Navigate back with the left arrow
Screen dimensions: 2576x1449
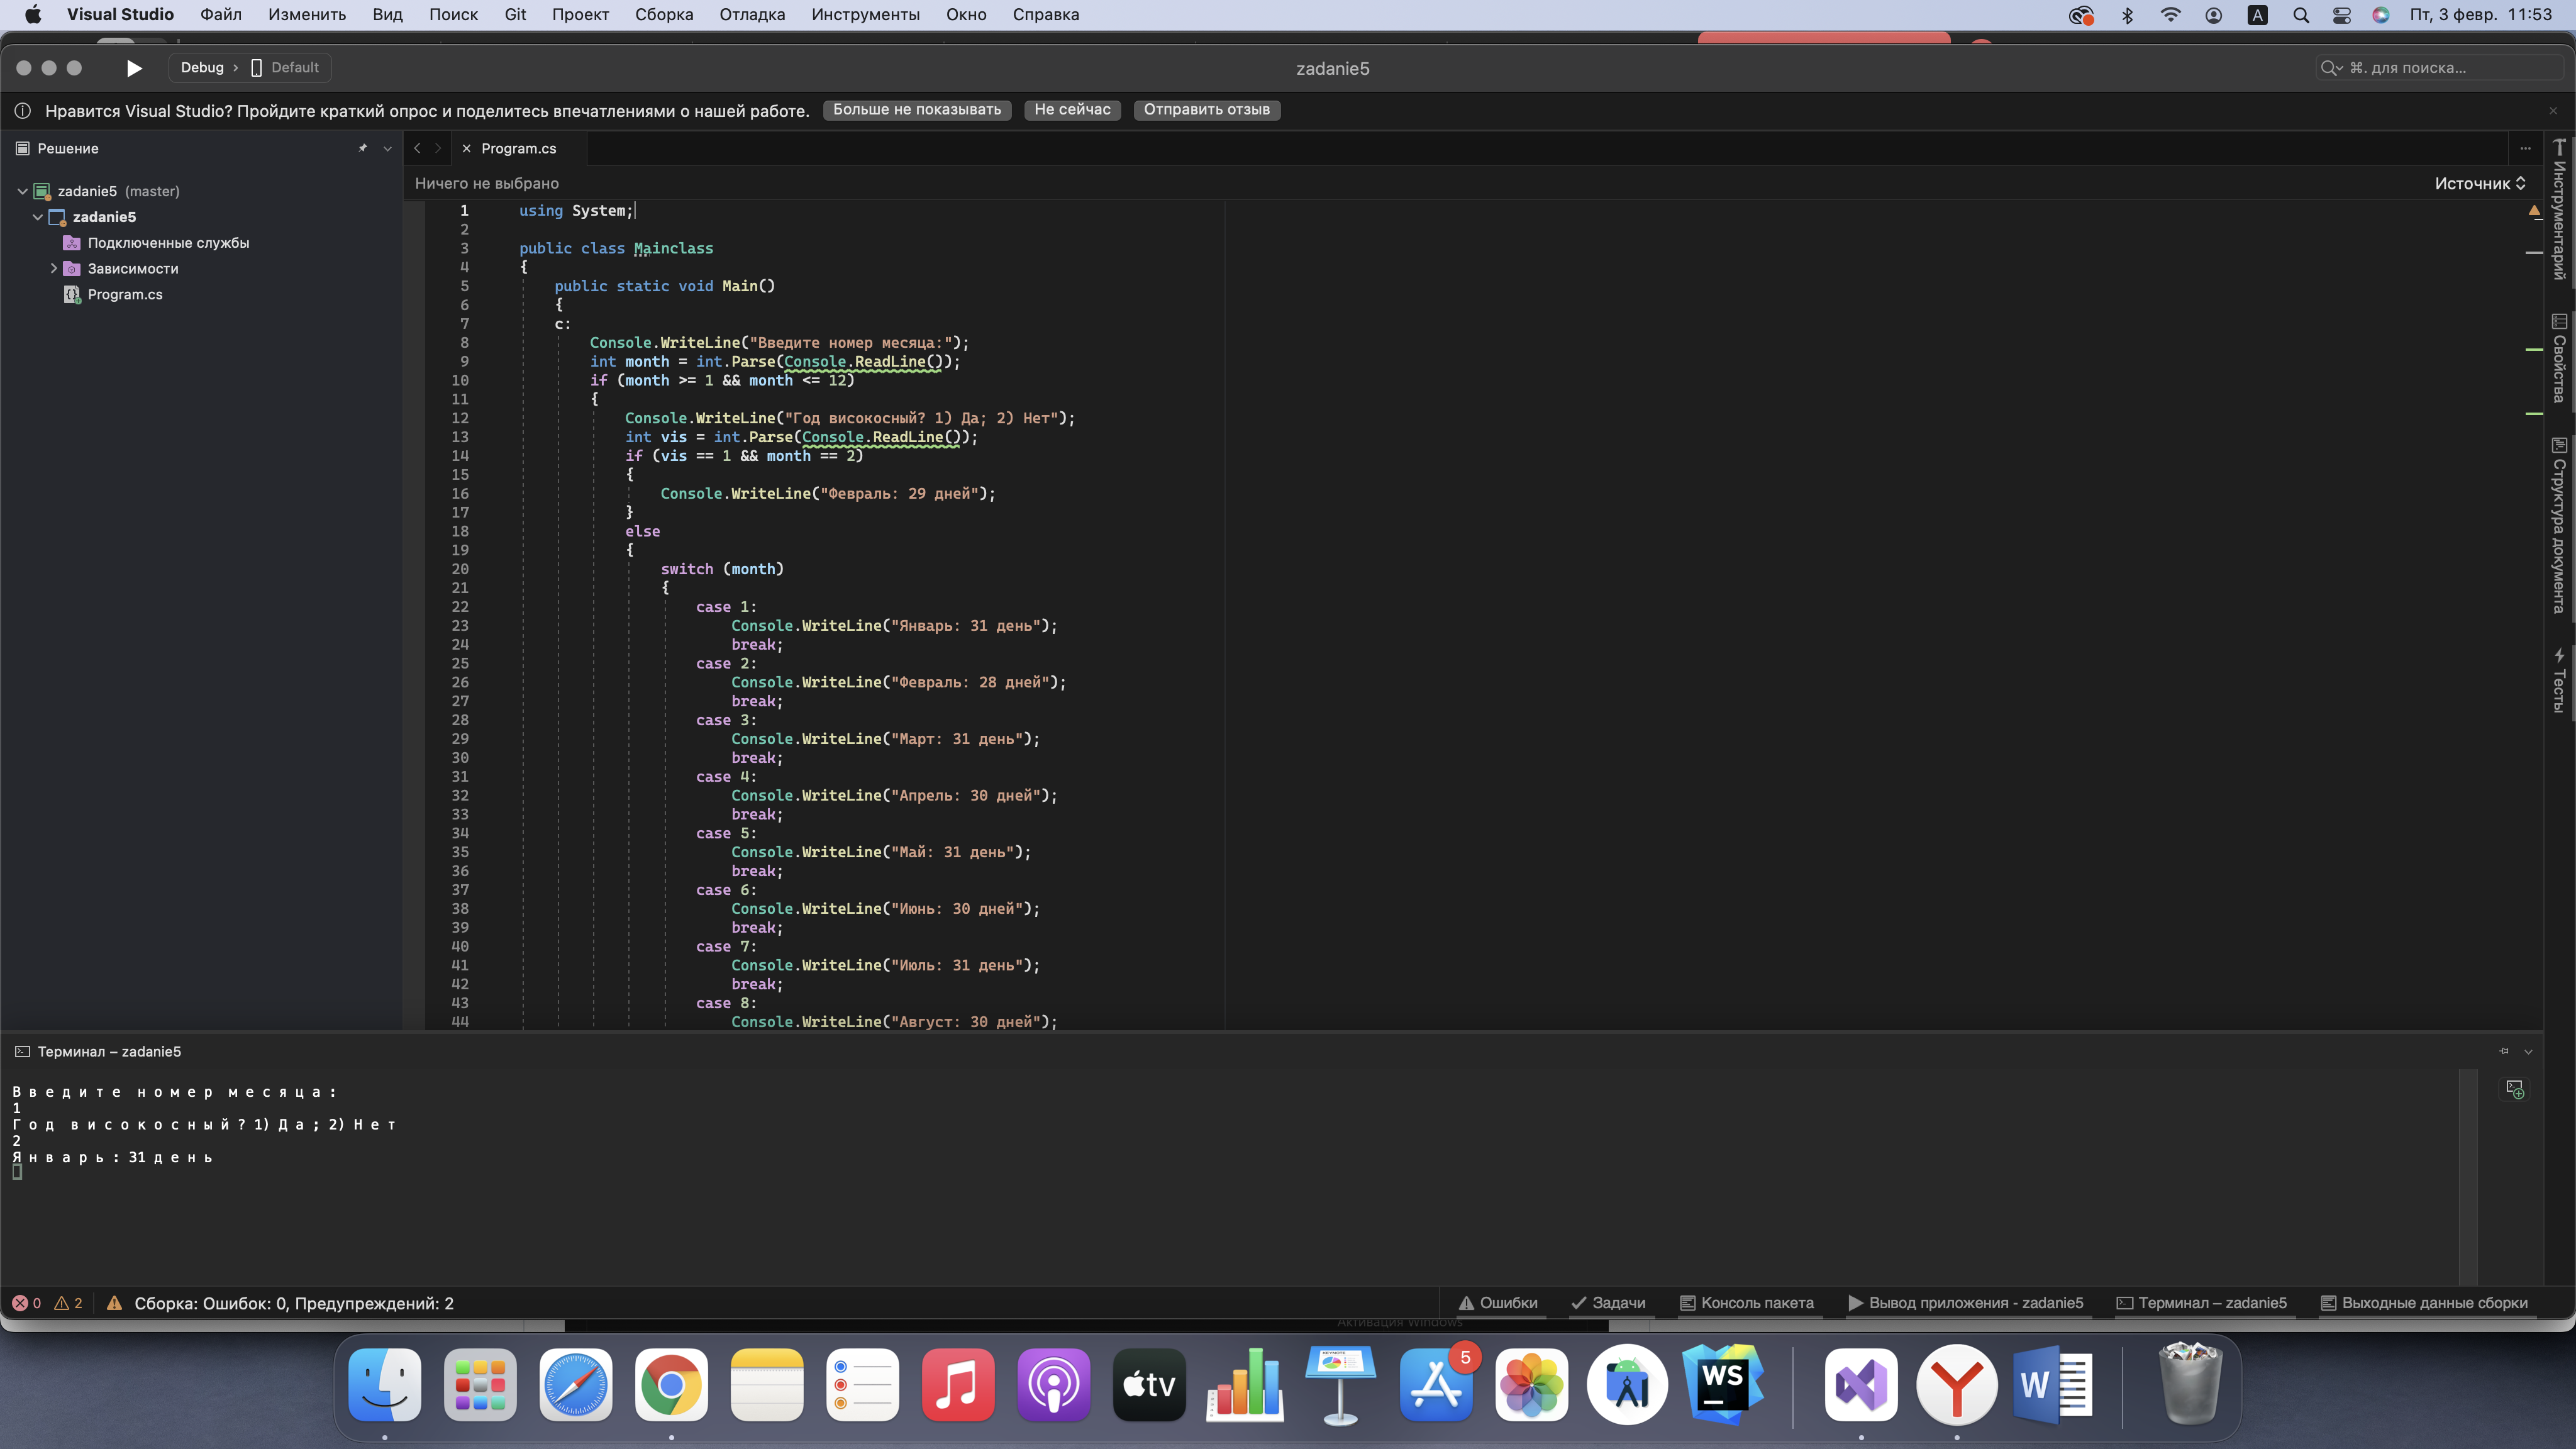(417, 148)
